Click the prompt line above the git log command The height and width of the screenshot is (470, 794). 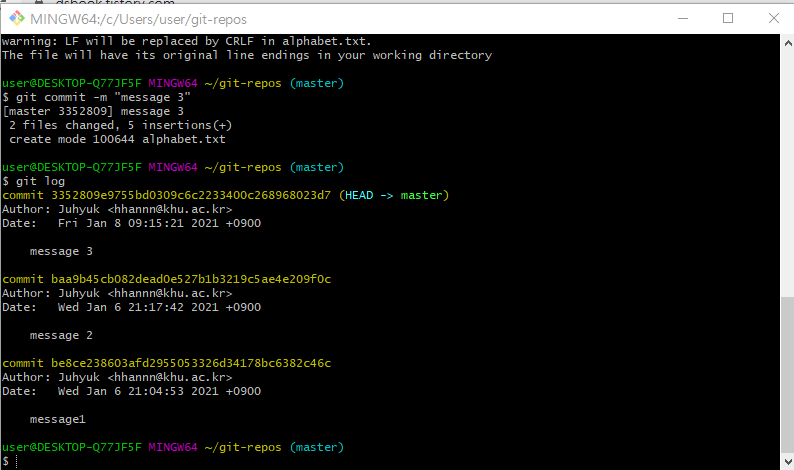pyautogui.click(x=173, y=167)
